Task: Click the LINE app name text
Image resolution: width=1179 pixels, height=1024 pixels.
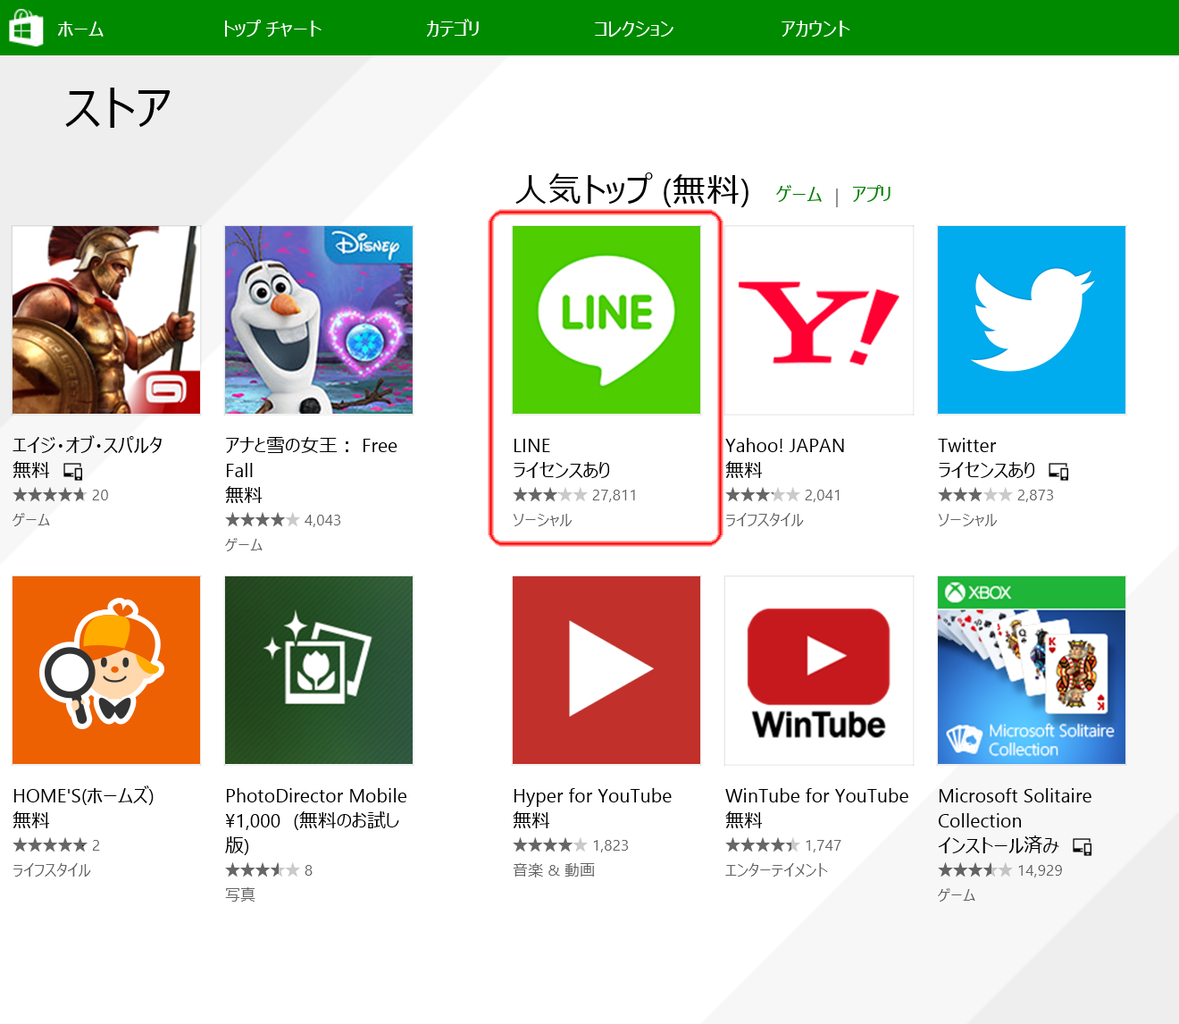Action: [x=532, y=445]
